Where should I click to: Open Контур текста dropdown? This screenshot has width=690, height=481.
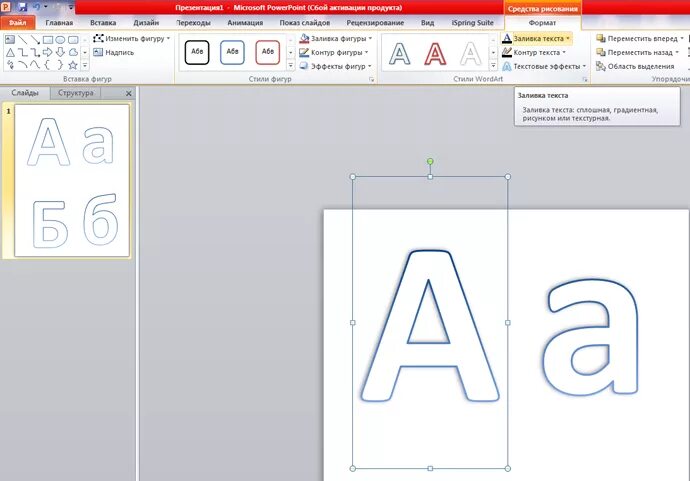pos(534,52)
